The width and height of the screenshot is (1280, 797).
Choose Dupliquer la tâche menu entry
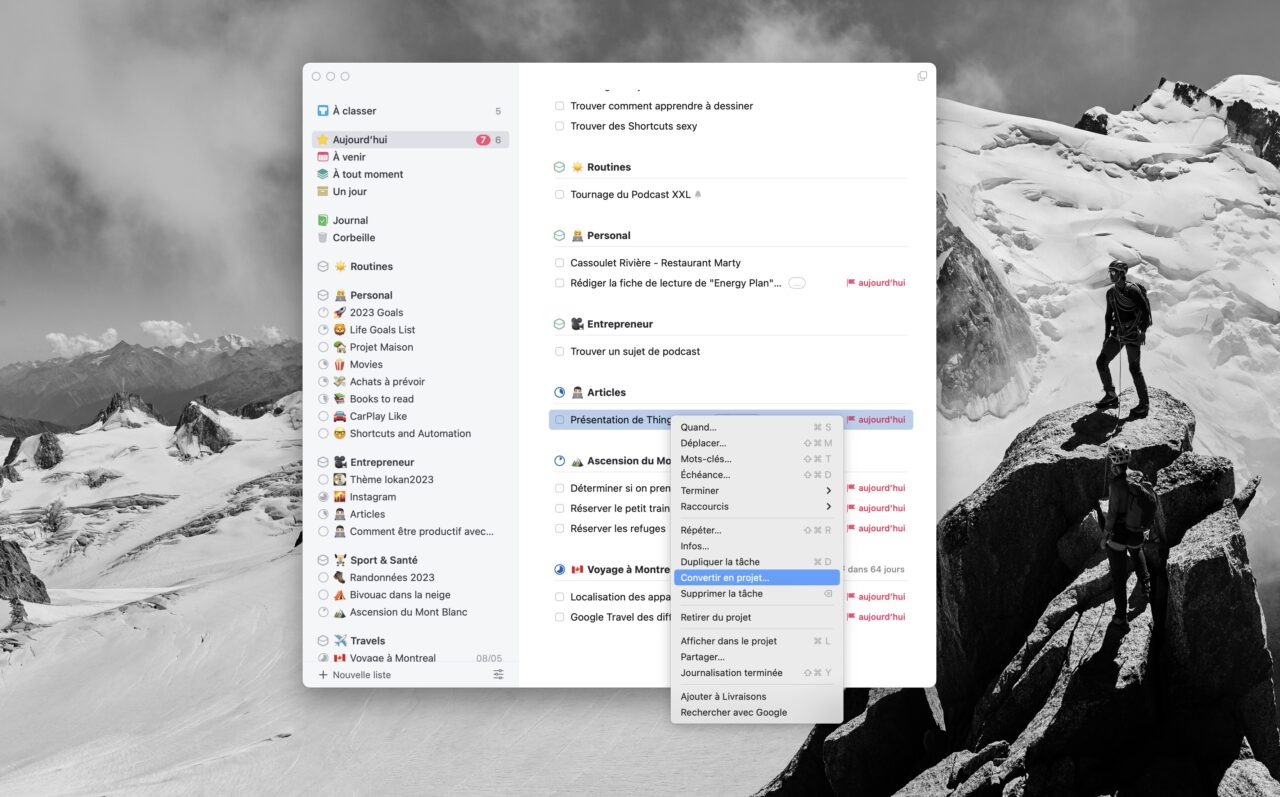point(756,562)
